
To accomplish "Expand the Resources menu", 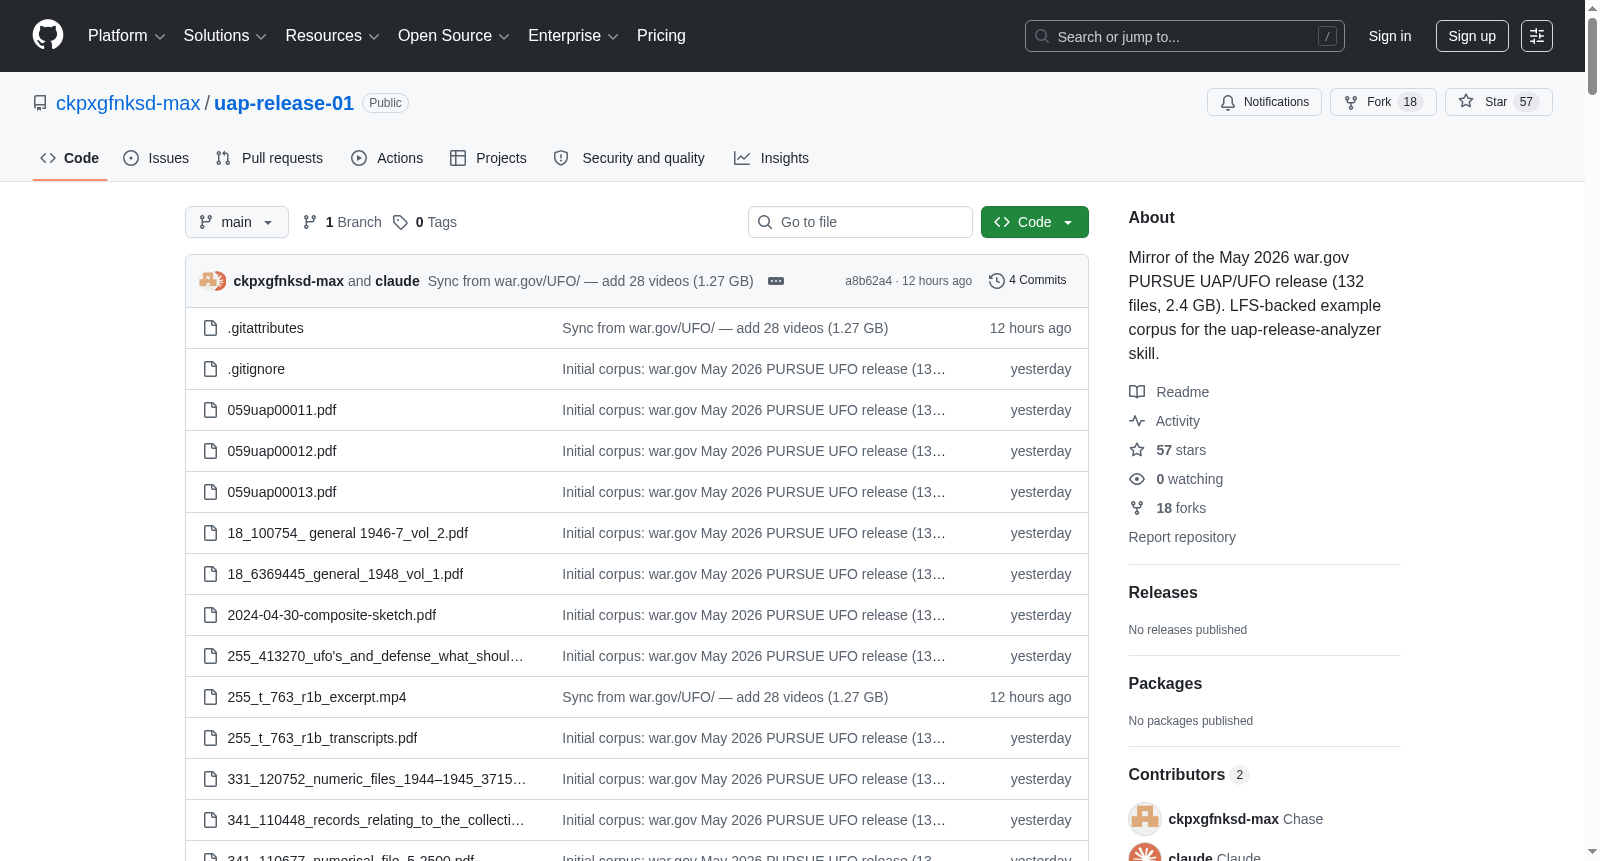I will click(332, 36).
